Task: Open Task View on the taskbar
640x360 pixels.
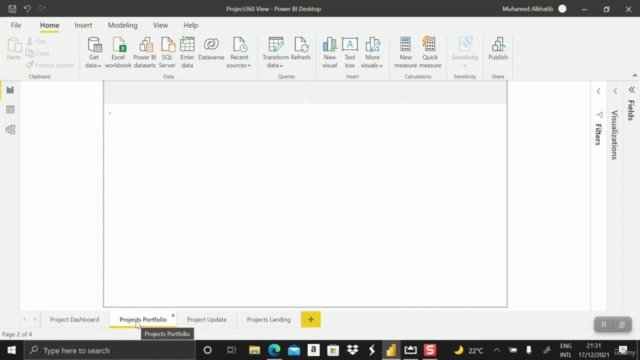Action: tap(231, 350)
